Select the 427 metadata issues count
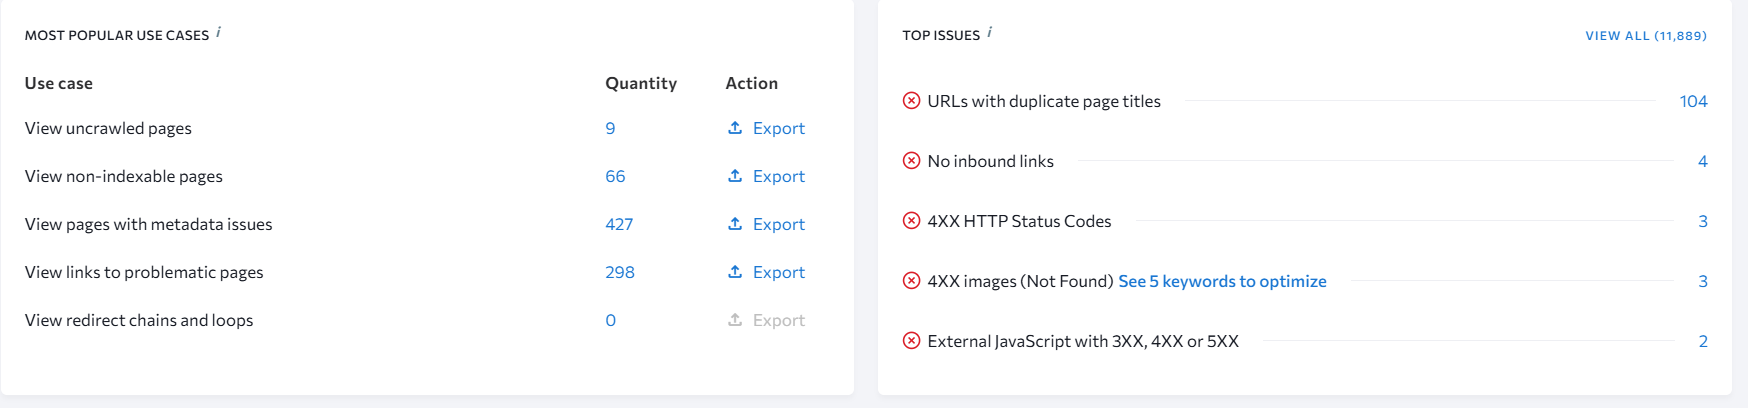1748x408 pixels. 619,224
